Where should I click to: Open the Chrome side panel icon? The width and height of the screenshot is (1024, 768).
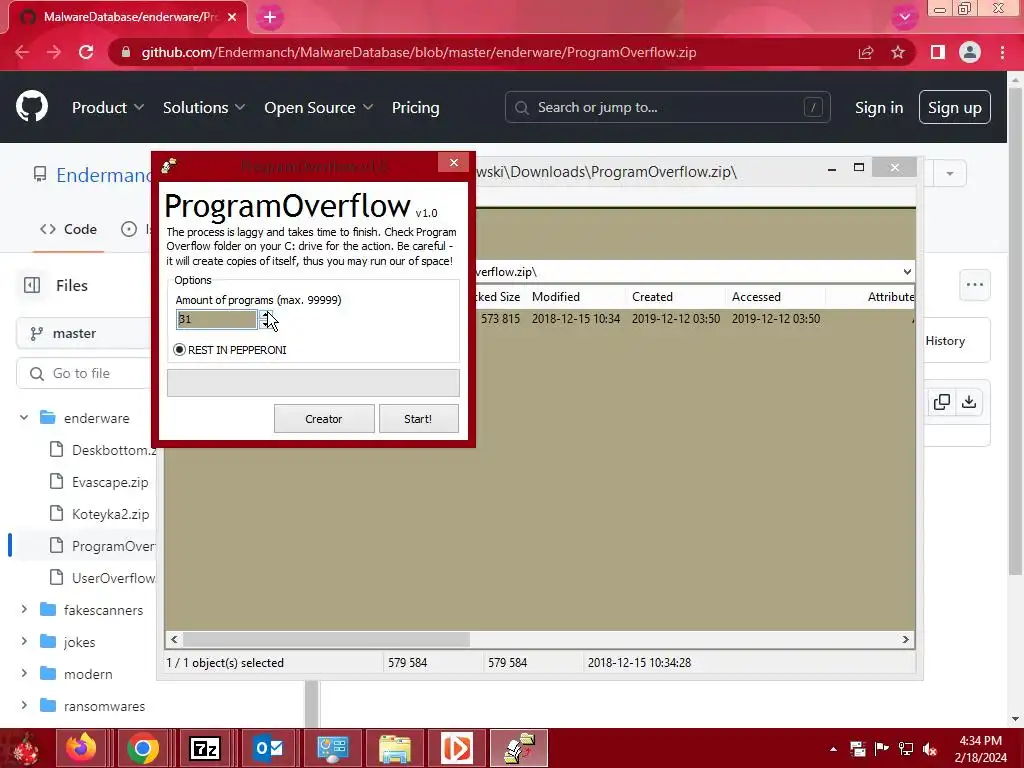tap(938, 52)
